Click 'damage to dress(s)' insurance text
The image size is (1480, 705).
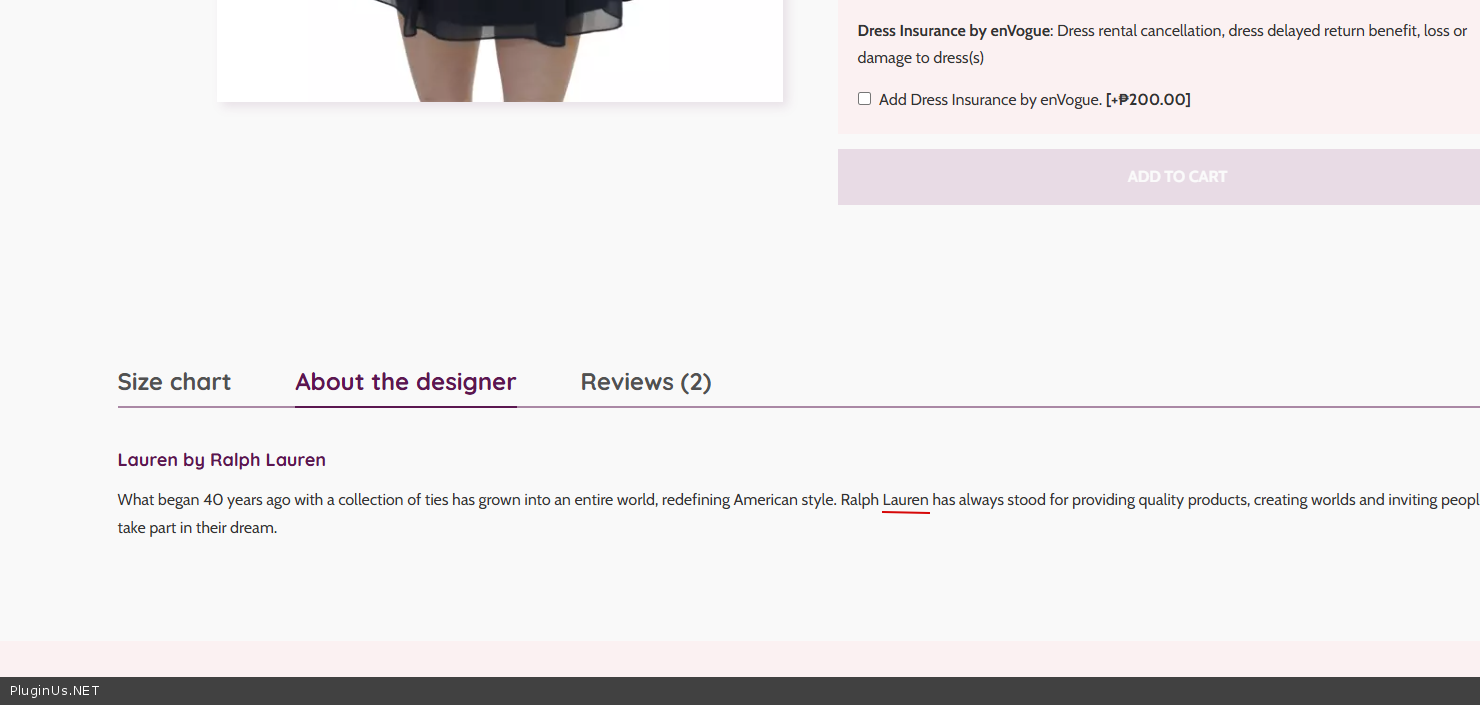click(920, 58)
